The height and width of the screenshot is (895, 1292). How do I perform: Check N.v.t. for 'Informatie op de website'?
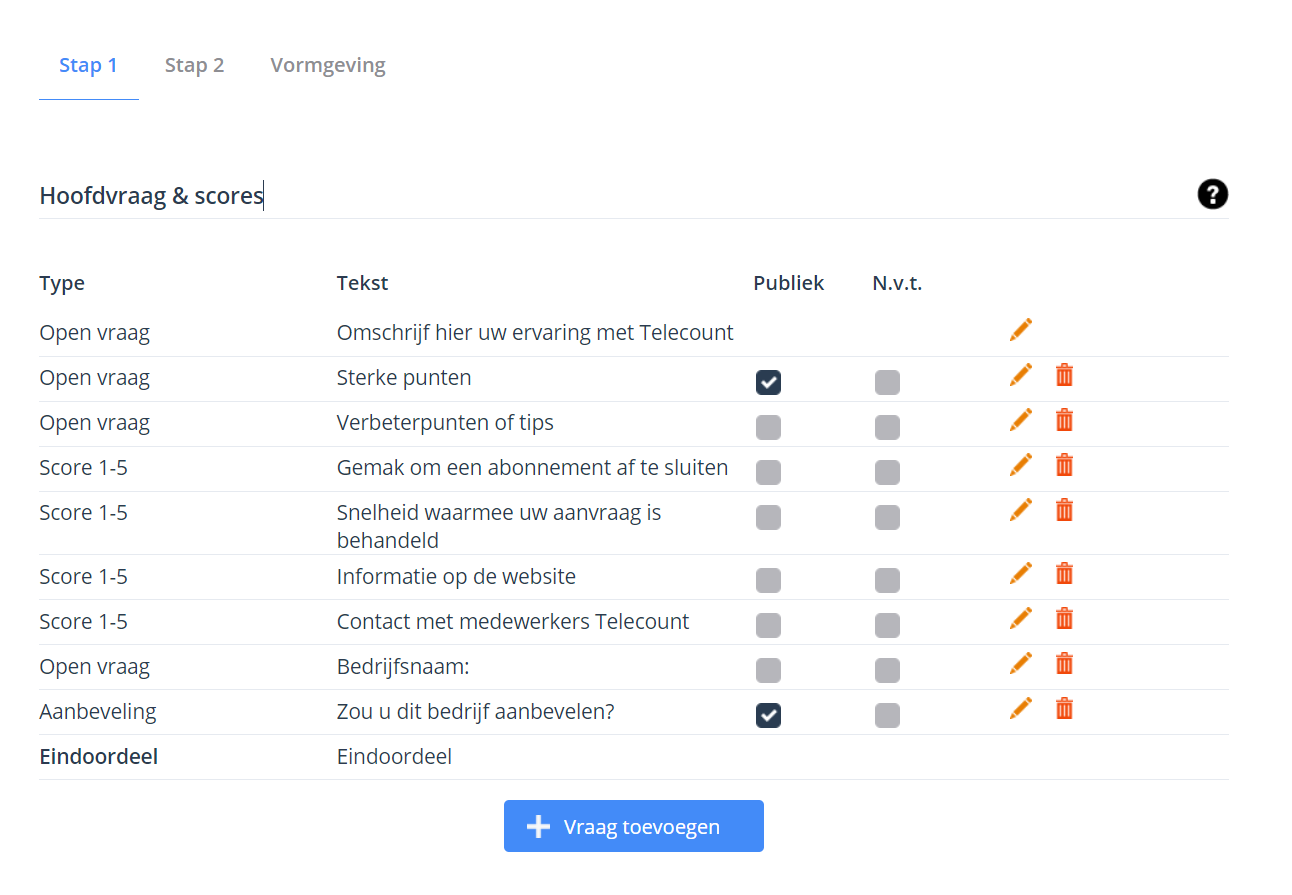[887, 580]
